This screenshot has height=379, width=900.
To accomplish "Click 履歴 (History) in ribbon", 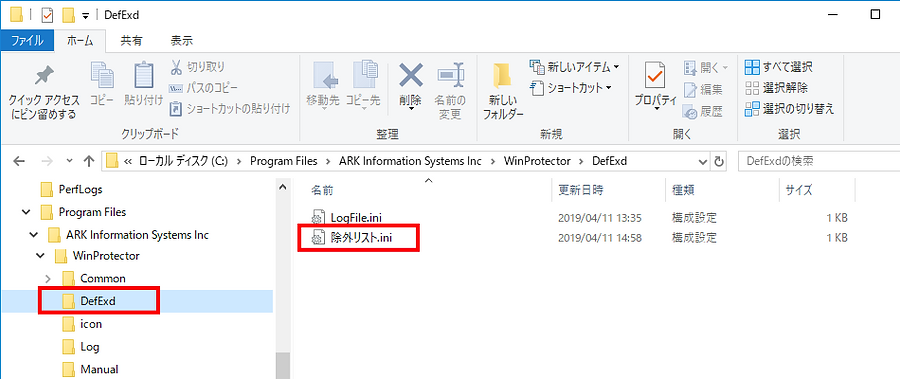I will [704, 111].
